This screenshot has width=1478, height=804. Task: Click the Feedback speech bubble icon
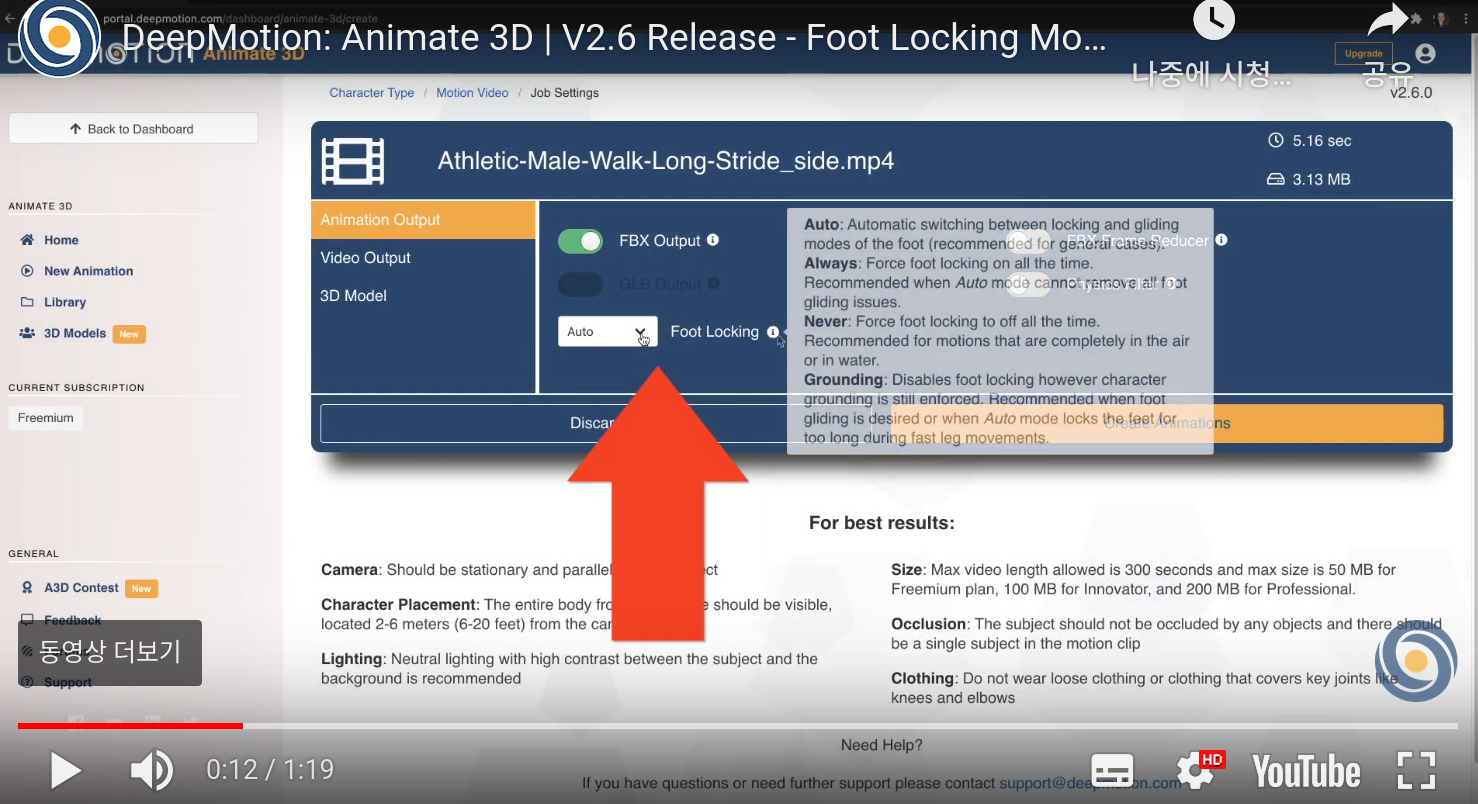(x=27, y=621)
